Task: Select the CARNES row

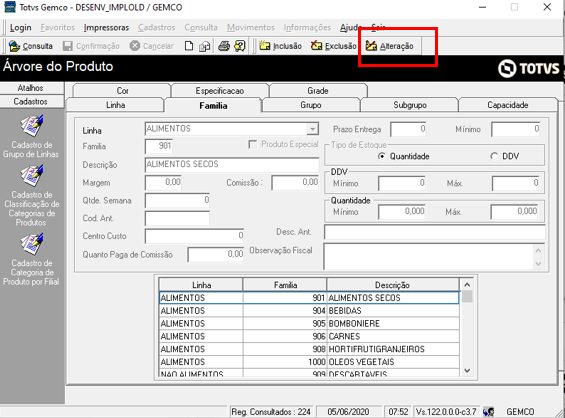Action: (x=309, y=336)
